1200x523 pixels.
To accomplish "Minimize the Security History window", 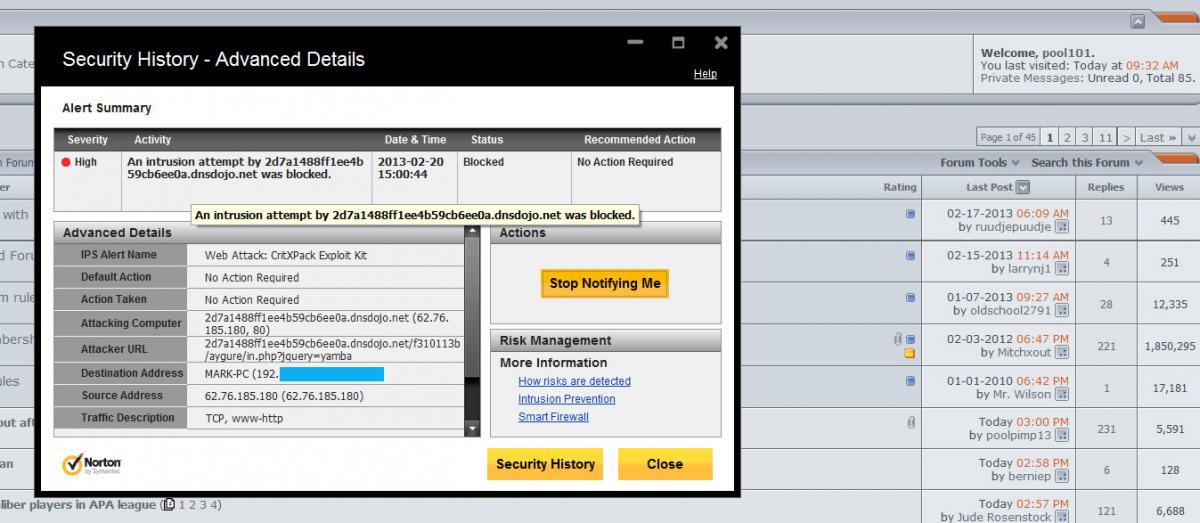I will 634,44.
